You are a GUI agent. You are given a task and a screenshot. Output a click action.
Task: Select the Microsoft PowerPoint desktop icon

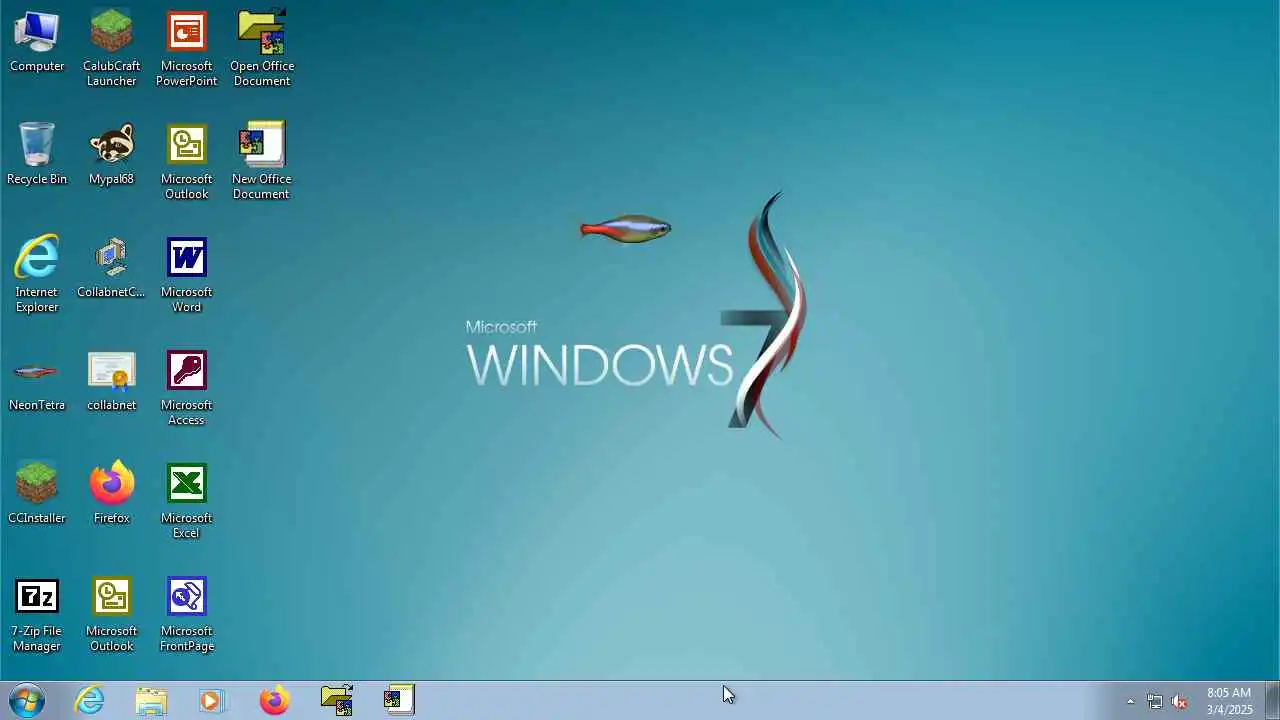point(186,48)
